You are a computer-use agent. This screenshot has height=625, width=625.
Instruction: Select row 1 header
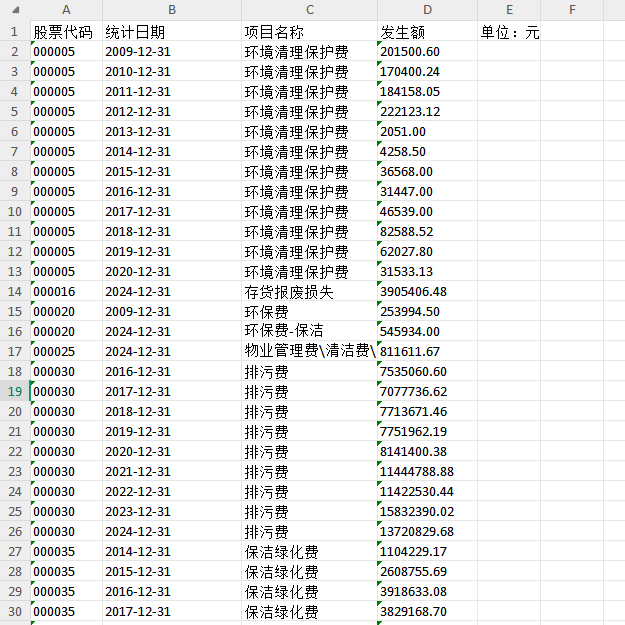(x=15, y=31)
